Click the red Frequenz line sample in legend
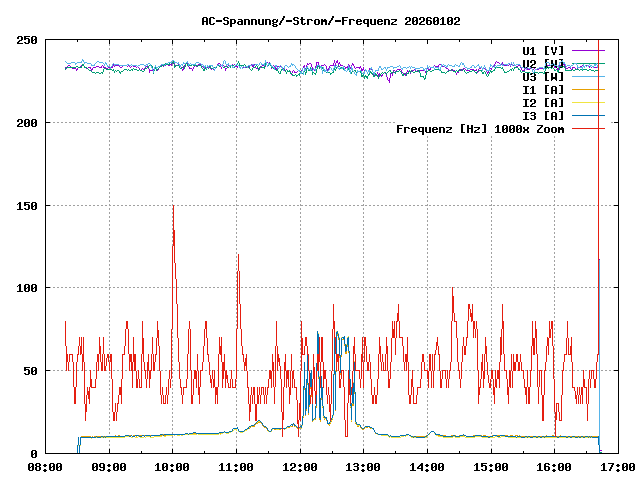The height and width of the screenshot is (480, 640). (x=588, y=128)
